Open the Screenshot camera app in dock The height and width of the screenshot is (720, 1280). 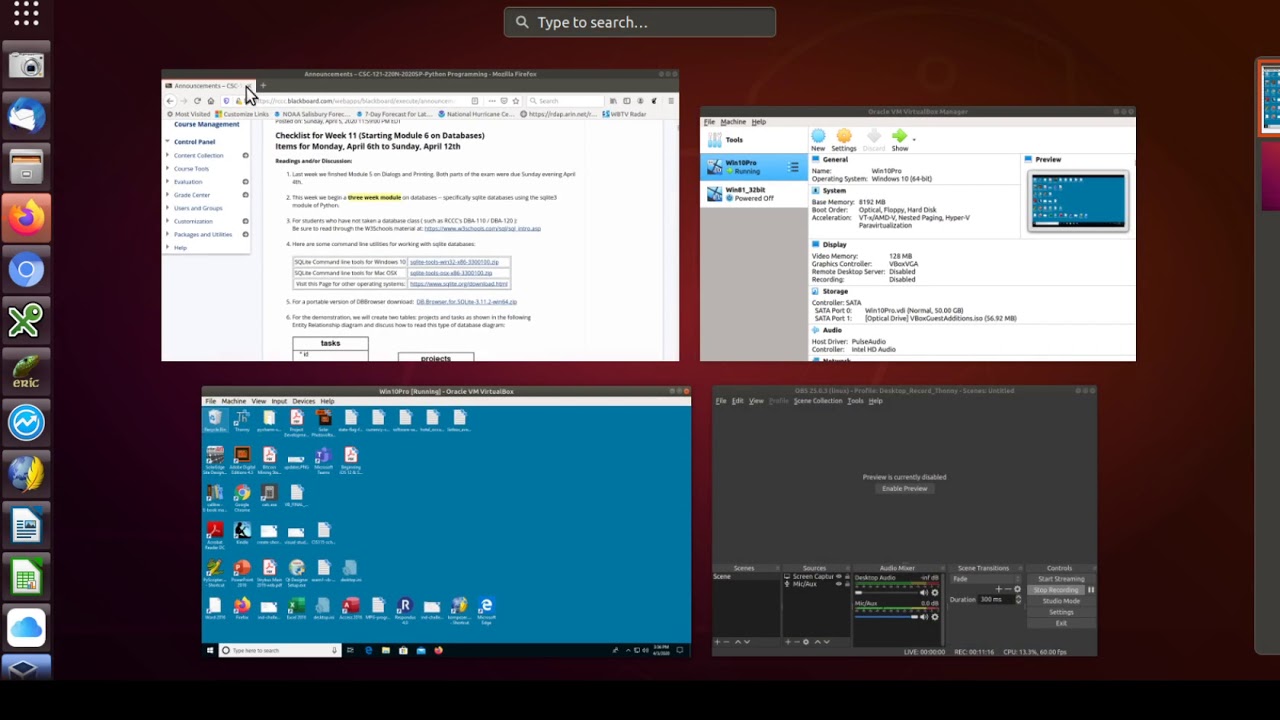tap(27, 66)
